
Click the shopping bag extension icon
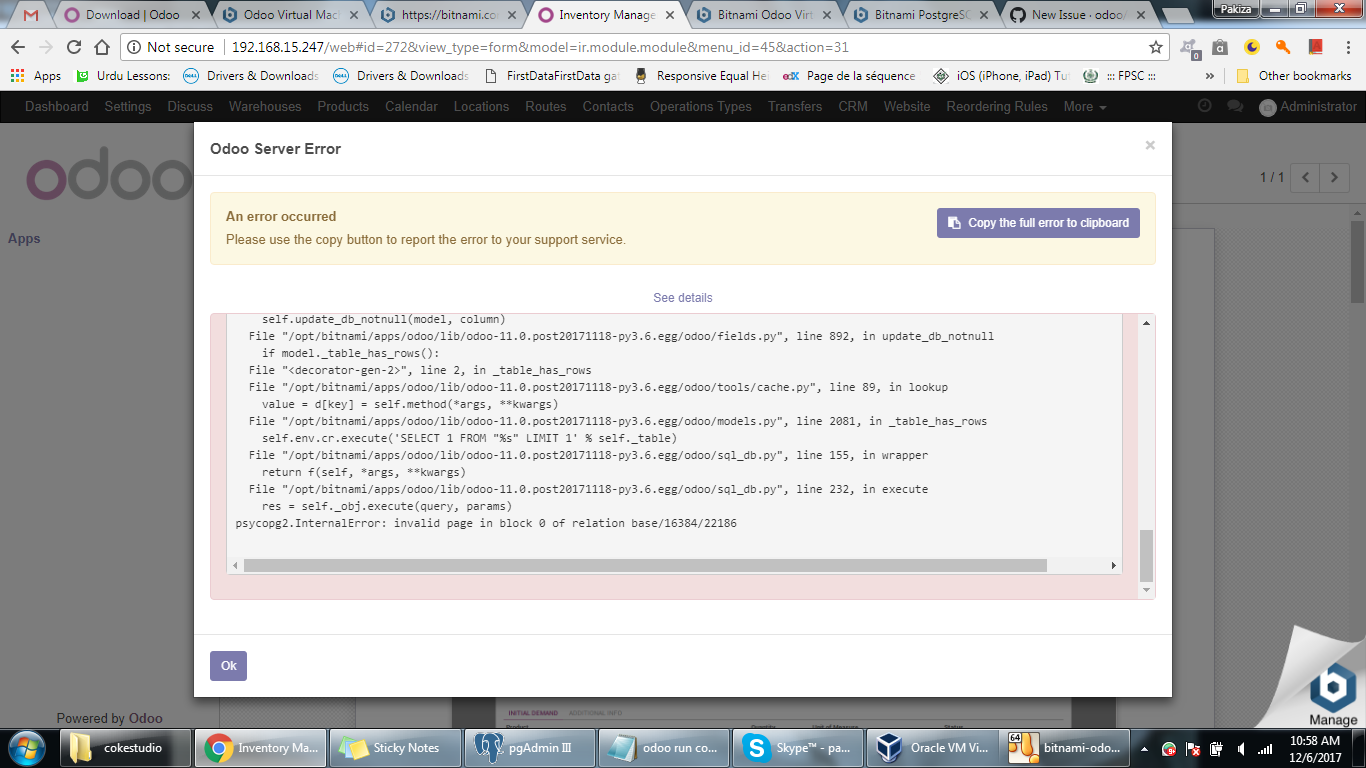pyautogui.click(x=1220, y=47)
